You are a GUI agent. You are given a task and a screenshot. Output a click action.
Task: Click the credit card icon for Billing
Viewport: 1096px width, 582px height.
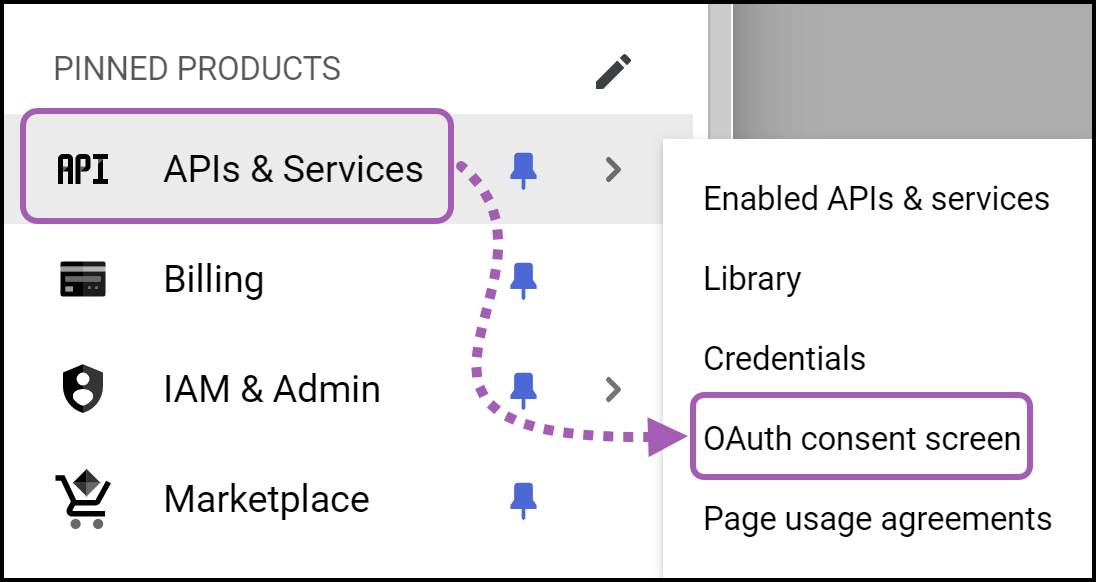point(80,279)
